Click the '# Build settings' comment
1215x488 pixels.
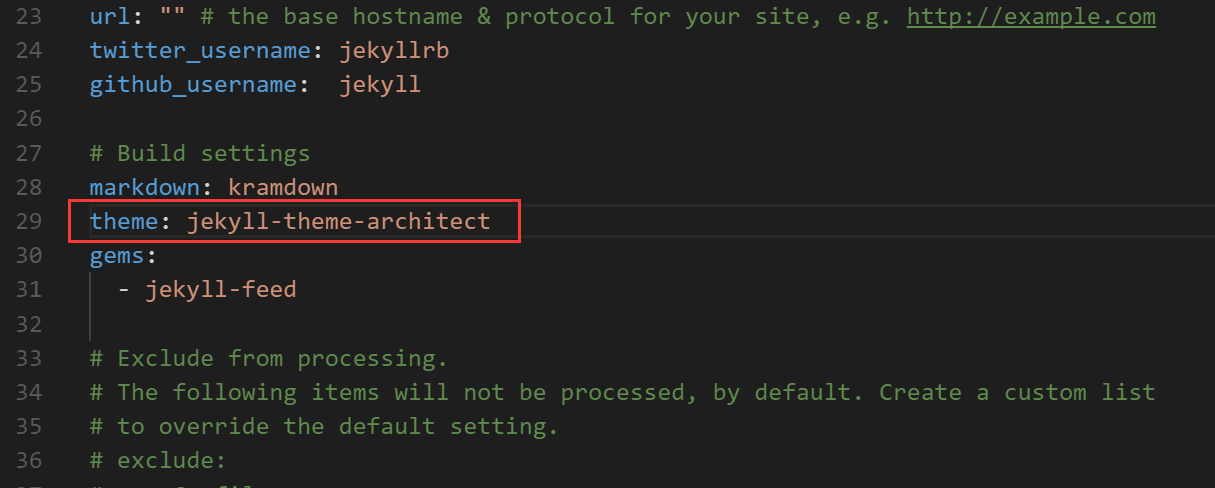coord(200,153)
